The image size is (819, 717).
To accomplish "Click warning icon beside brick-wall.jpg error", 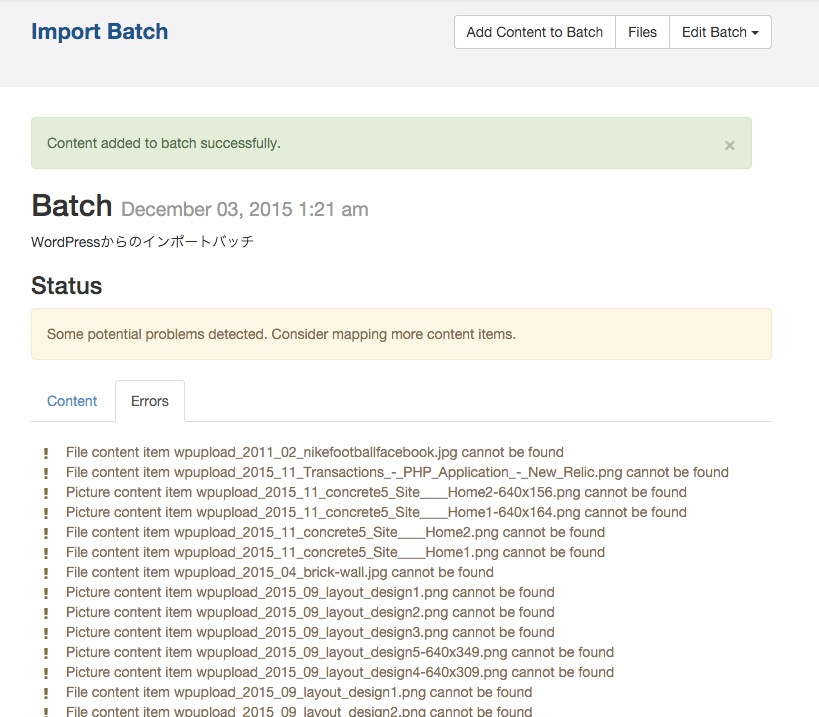I will coord(46,573).
